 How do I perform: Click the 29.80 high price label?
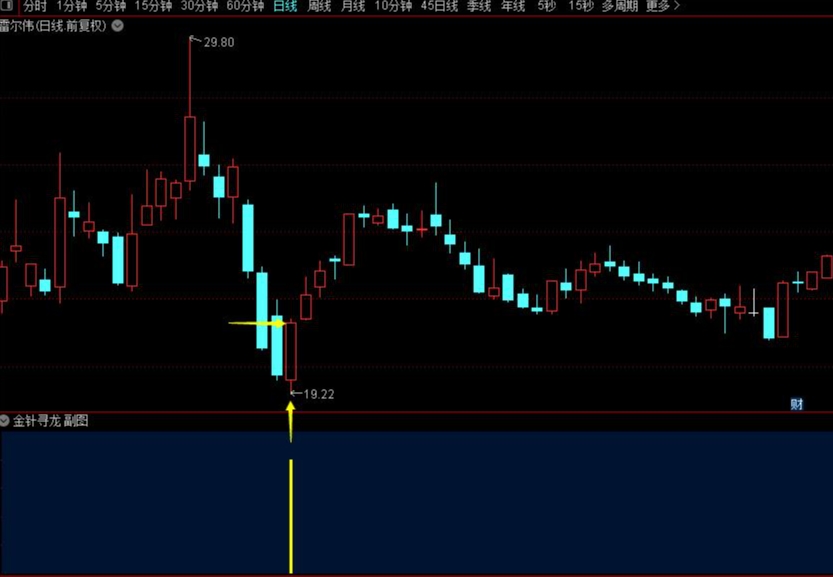pyautogui.click(x=218, y=43)
